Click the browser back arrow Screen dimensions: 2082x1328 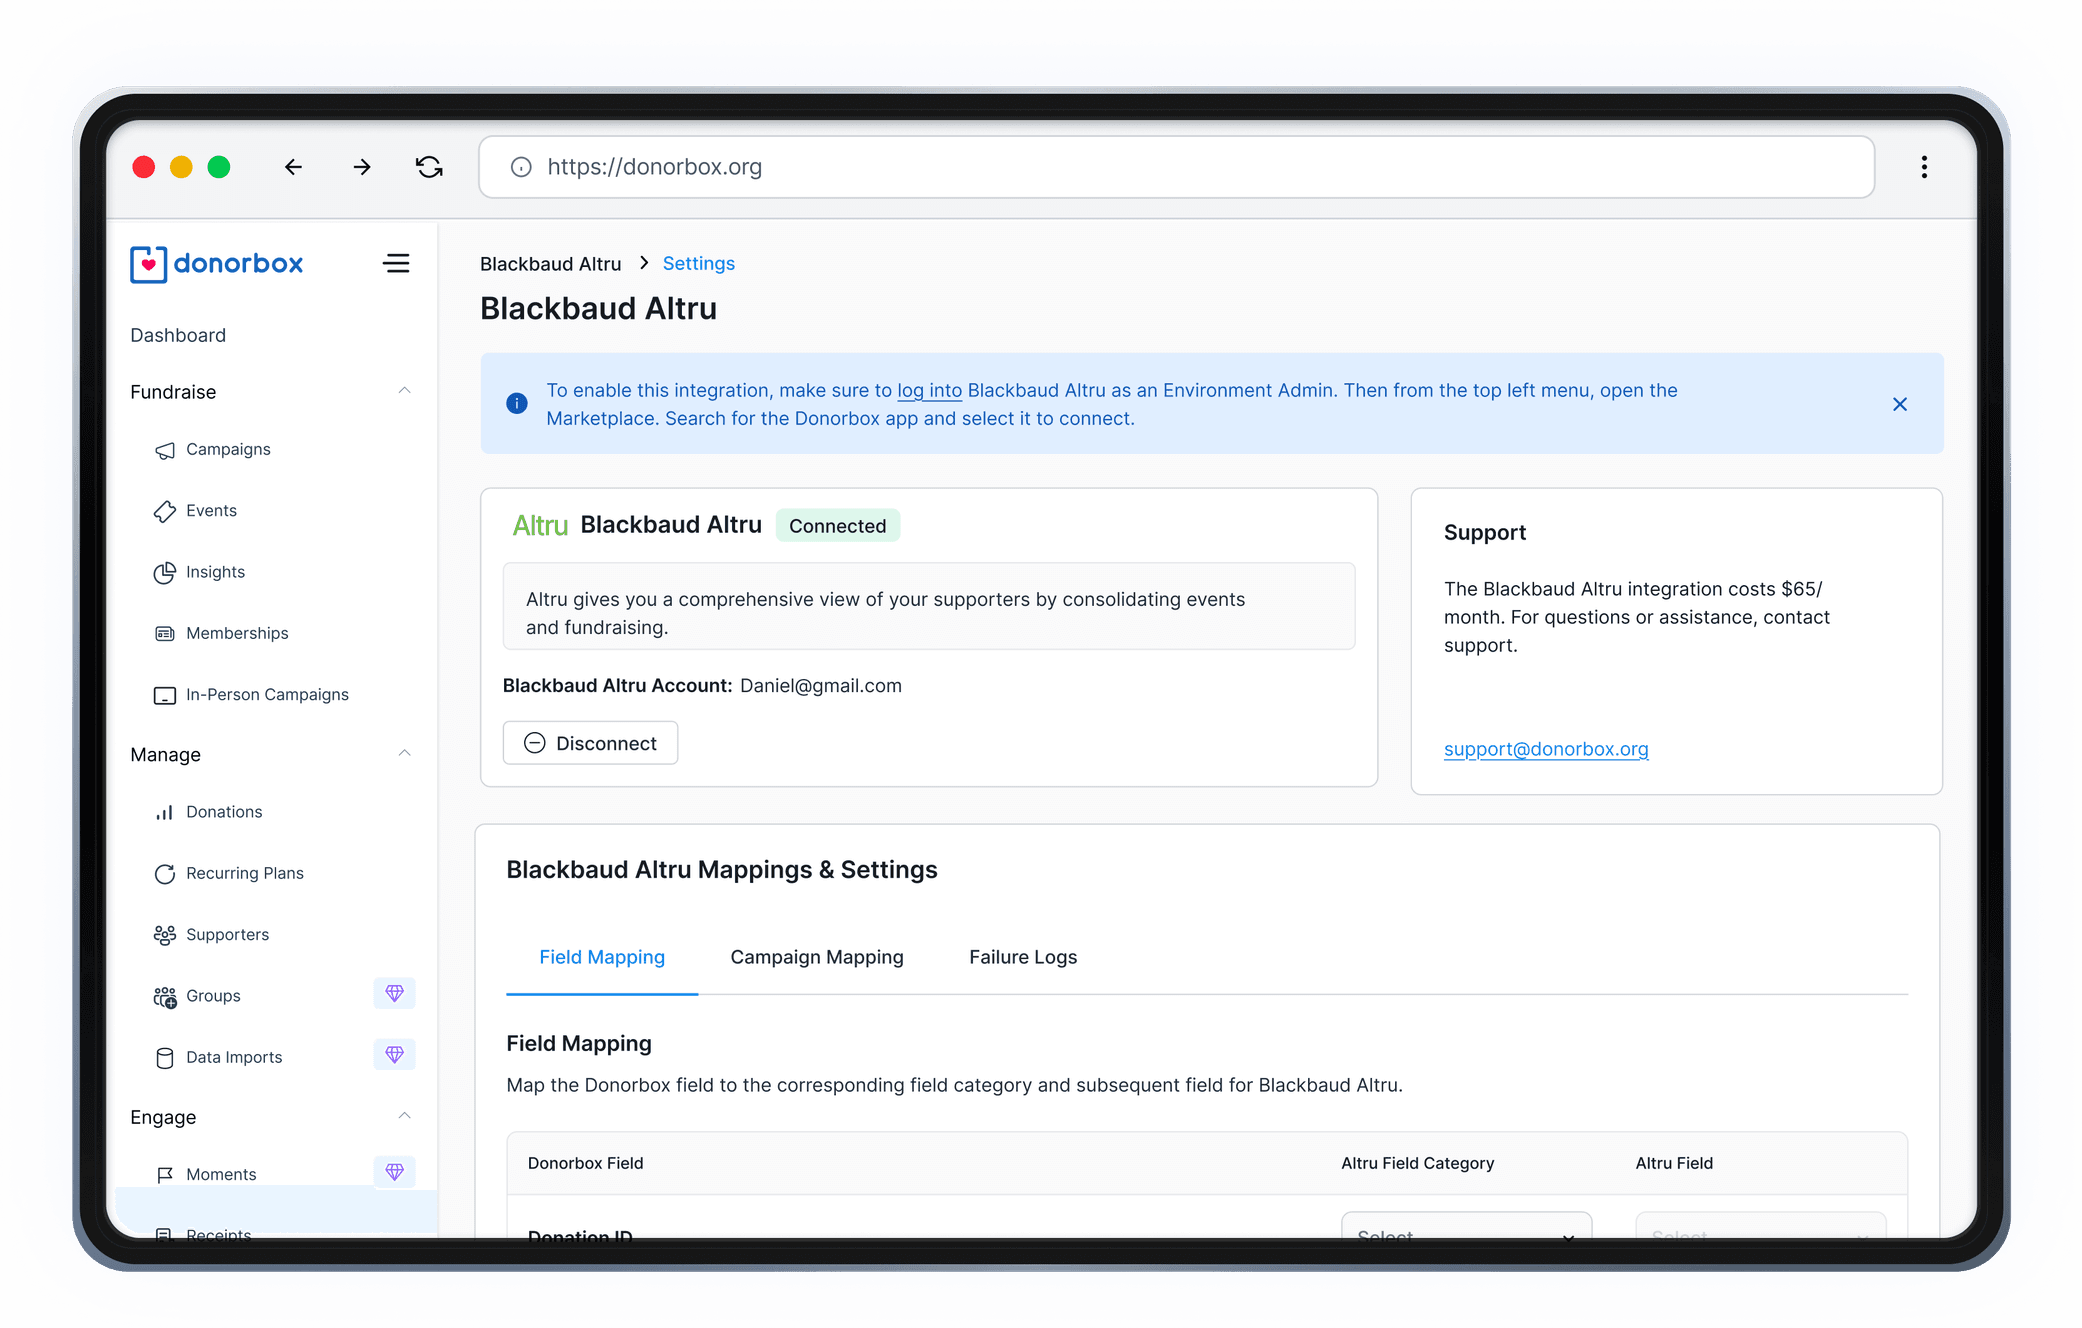point(293,167)
